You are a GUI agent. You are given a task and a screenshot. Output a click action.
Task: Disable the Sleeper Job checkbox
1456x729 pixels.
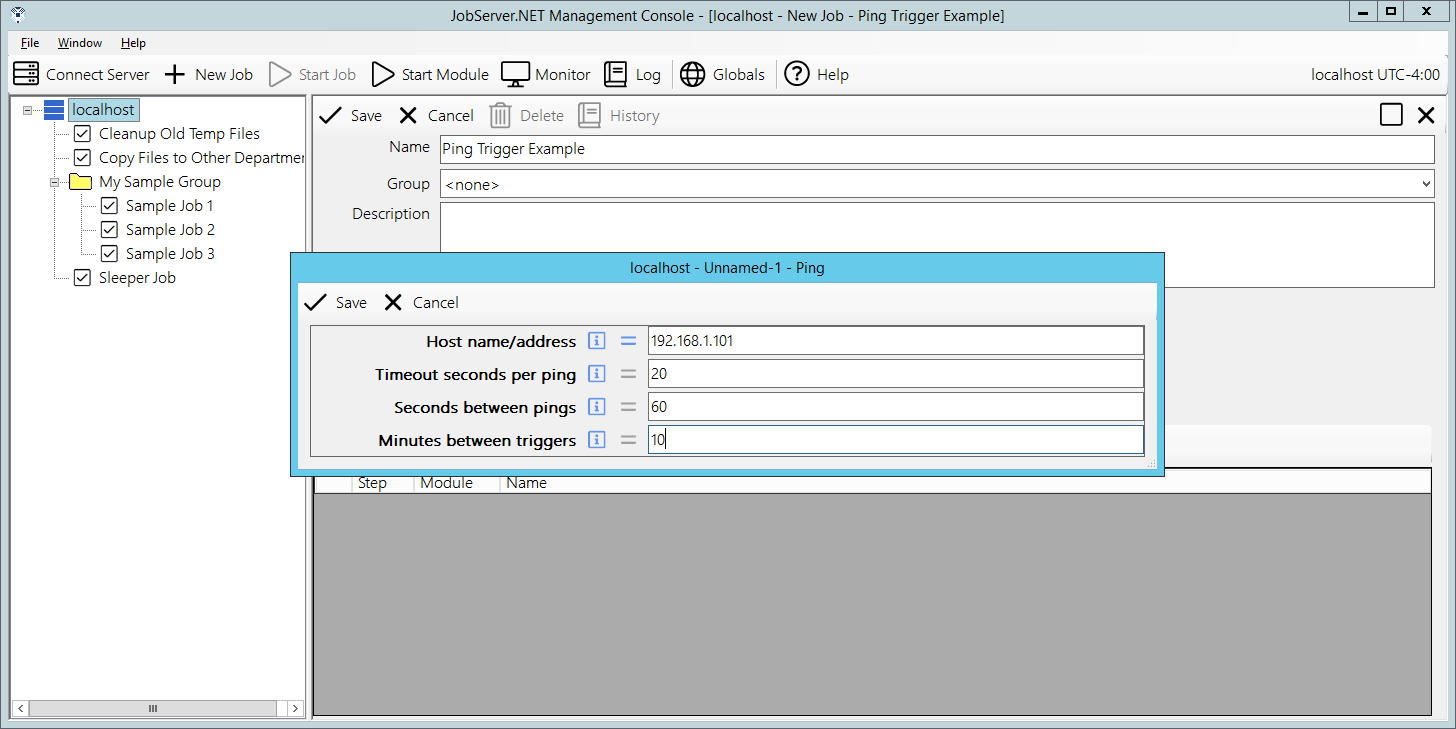pos(83,278)
